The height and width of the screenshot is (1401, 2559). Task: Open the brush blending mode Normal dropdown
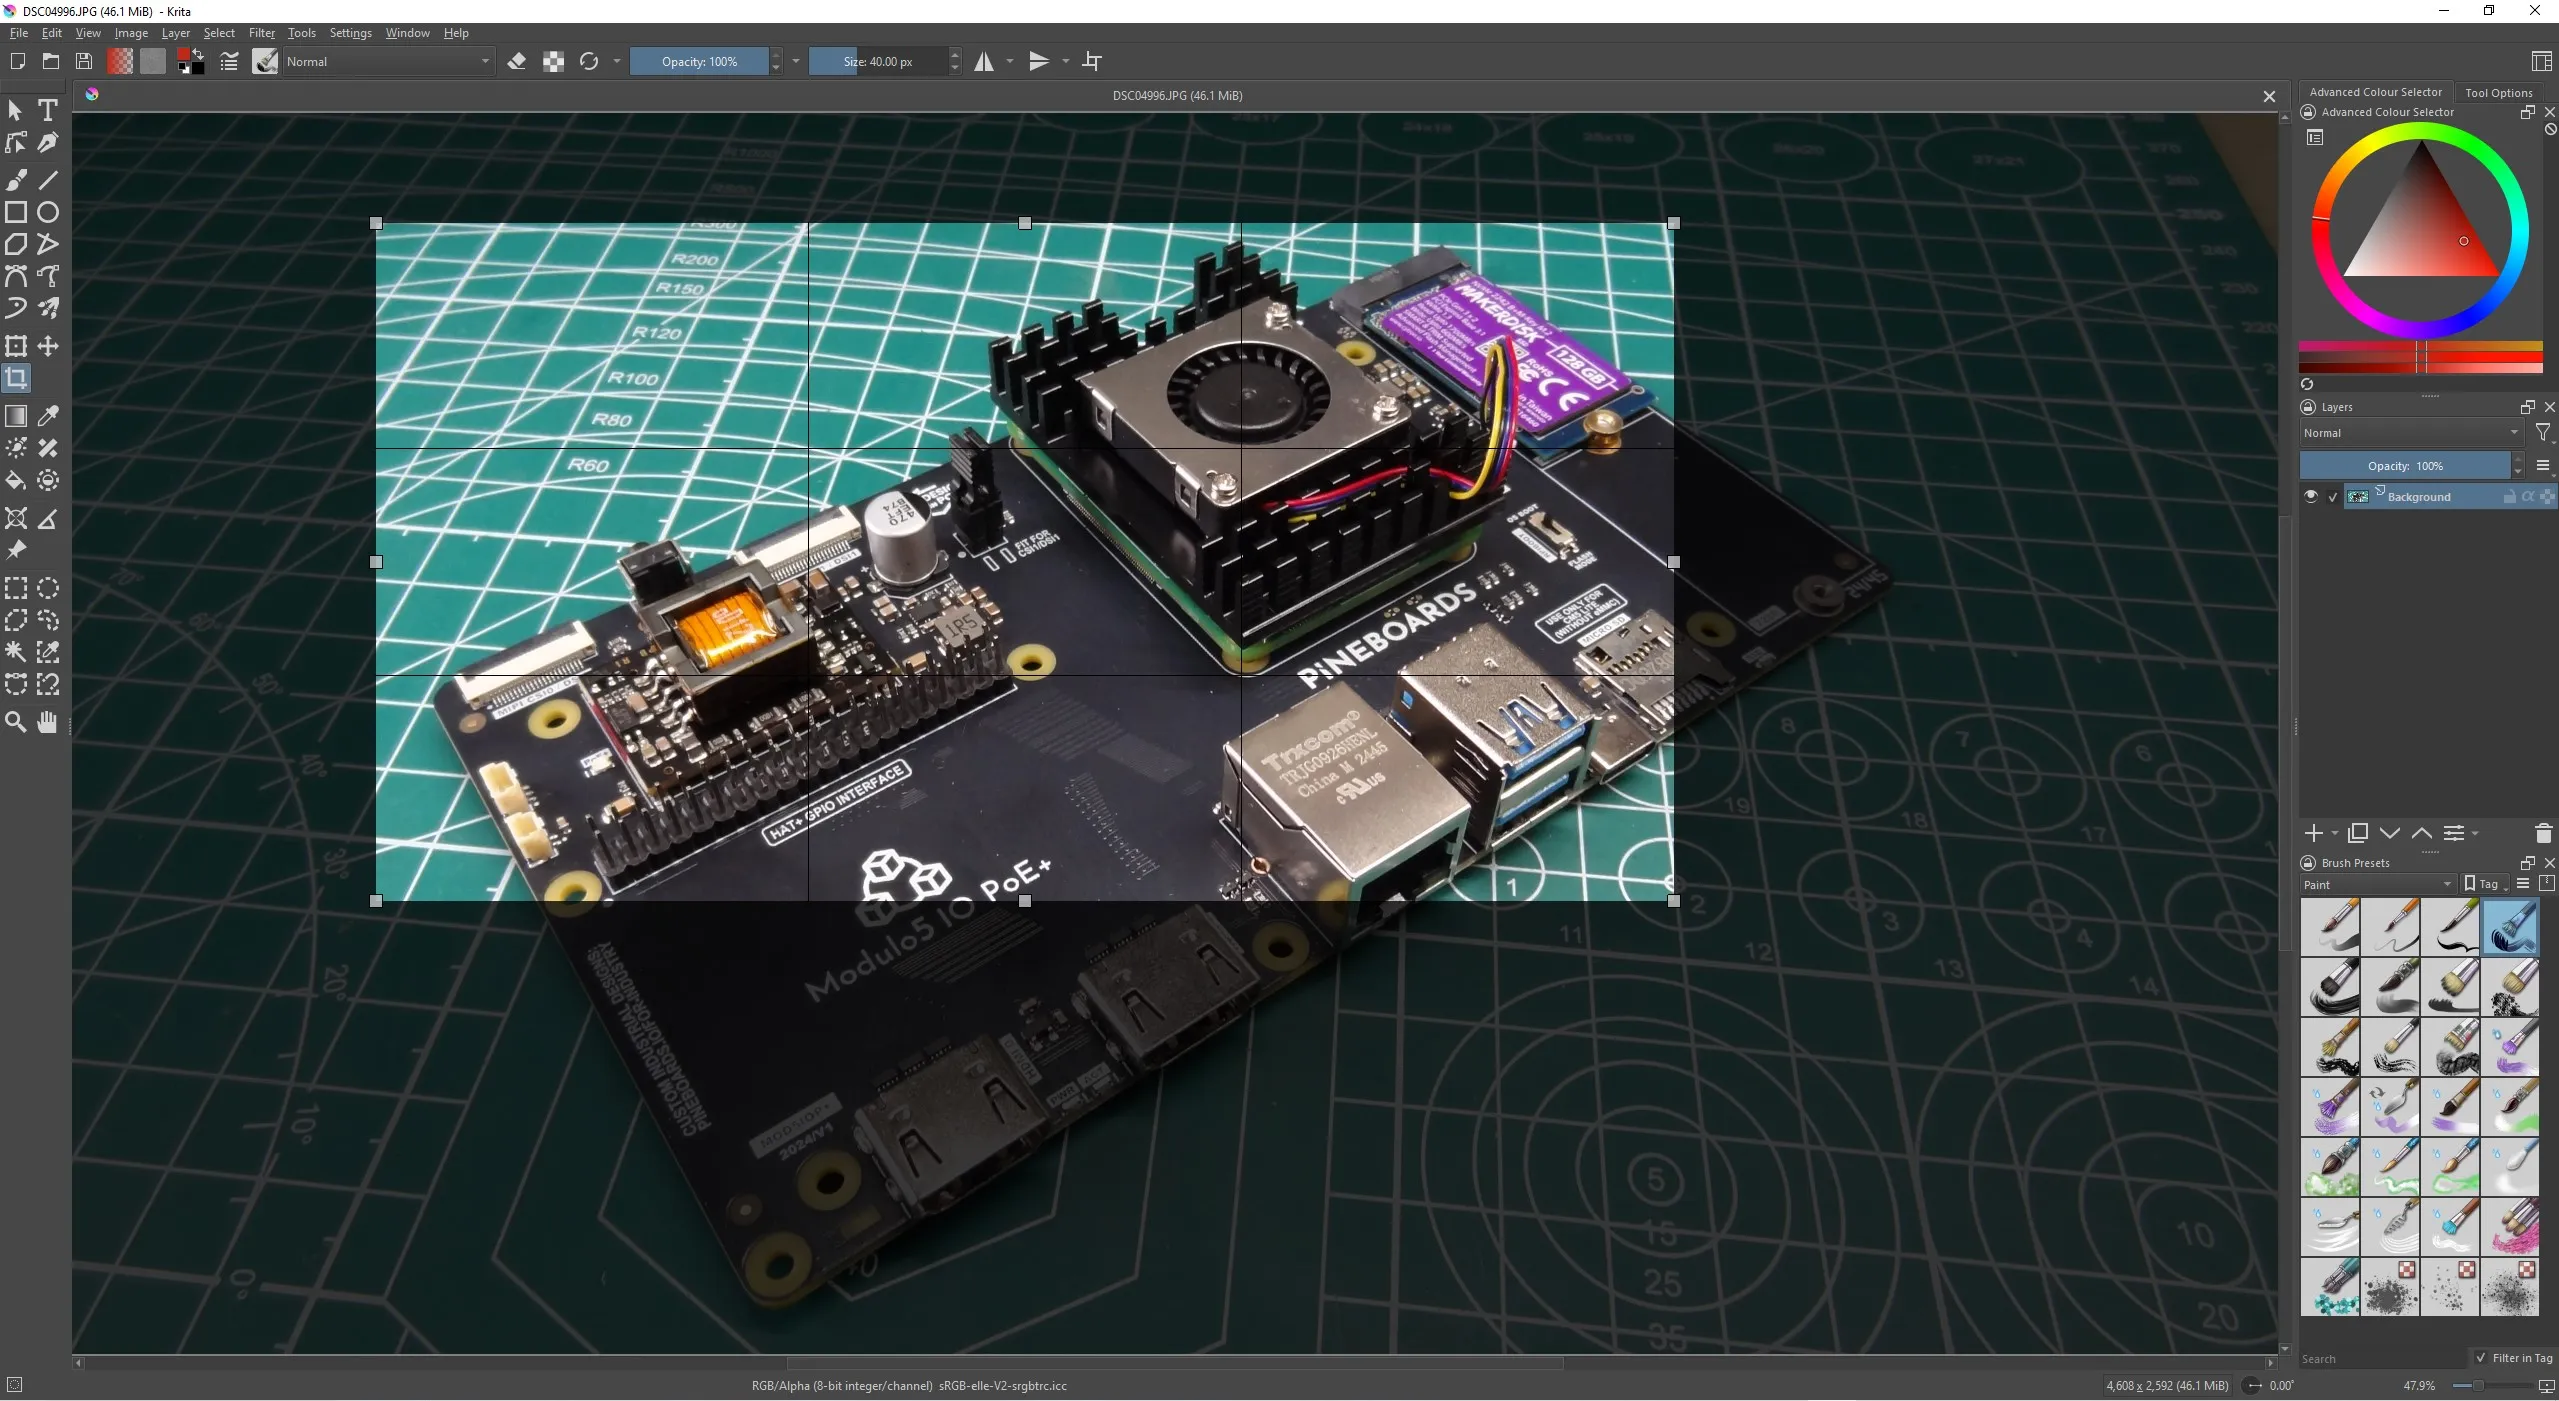click(388, 62)
